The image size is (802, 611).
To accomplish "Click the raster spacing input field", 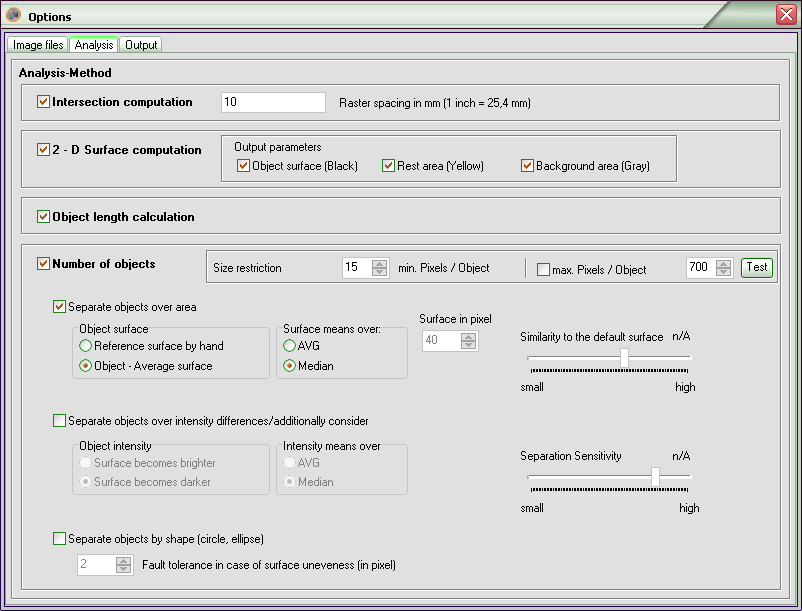I will coord(273,102).
